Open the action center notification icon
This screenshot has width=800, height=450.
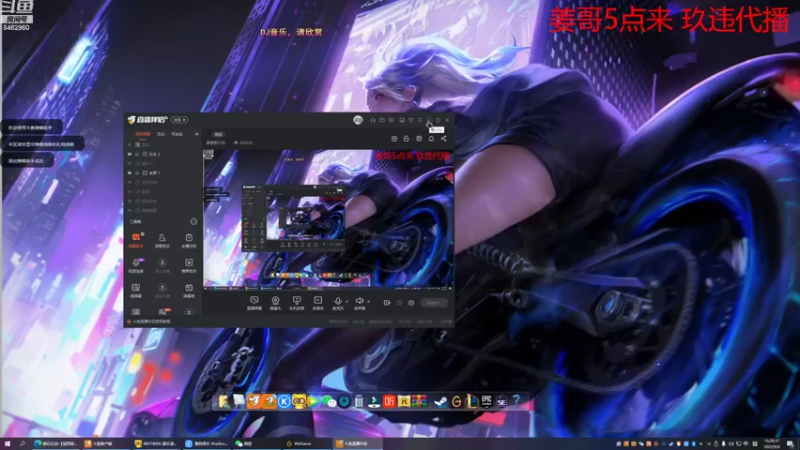pyautogui.click(x=790, y=444)
